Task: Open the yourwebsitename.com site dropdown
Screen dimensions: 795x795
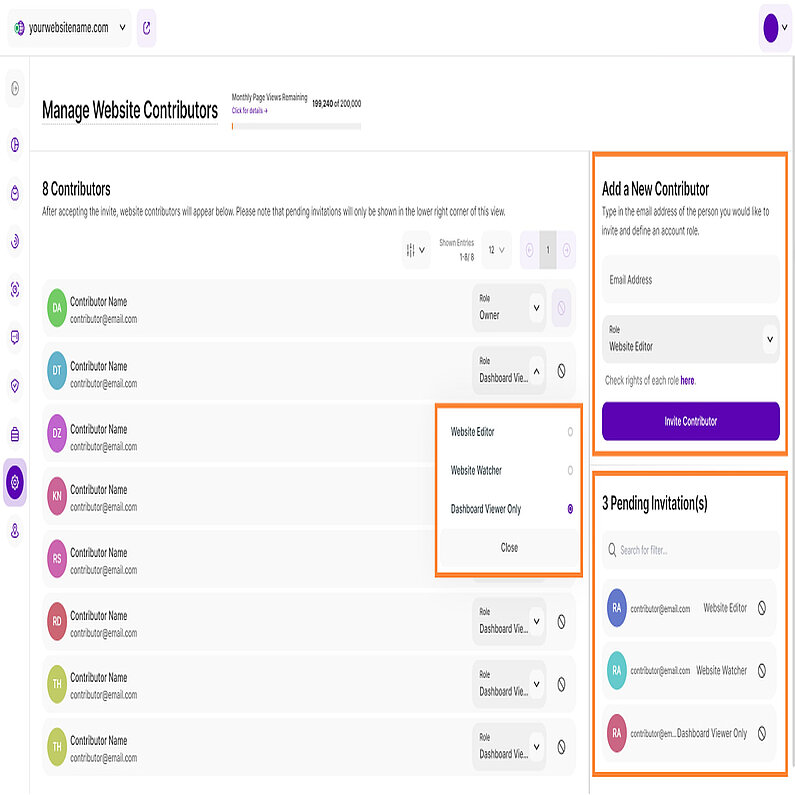Action: pyautogui.click(x=68, y=28)
